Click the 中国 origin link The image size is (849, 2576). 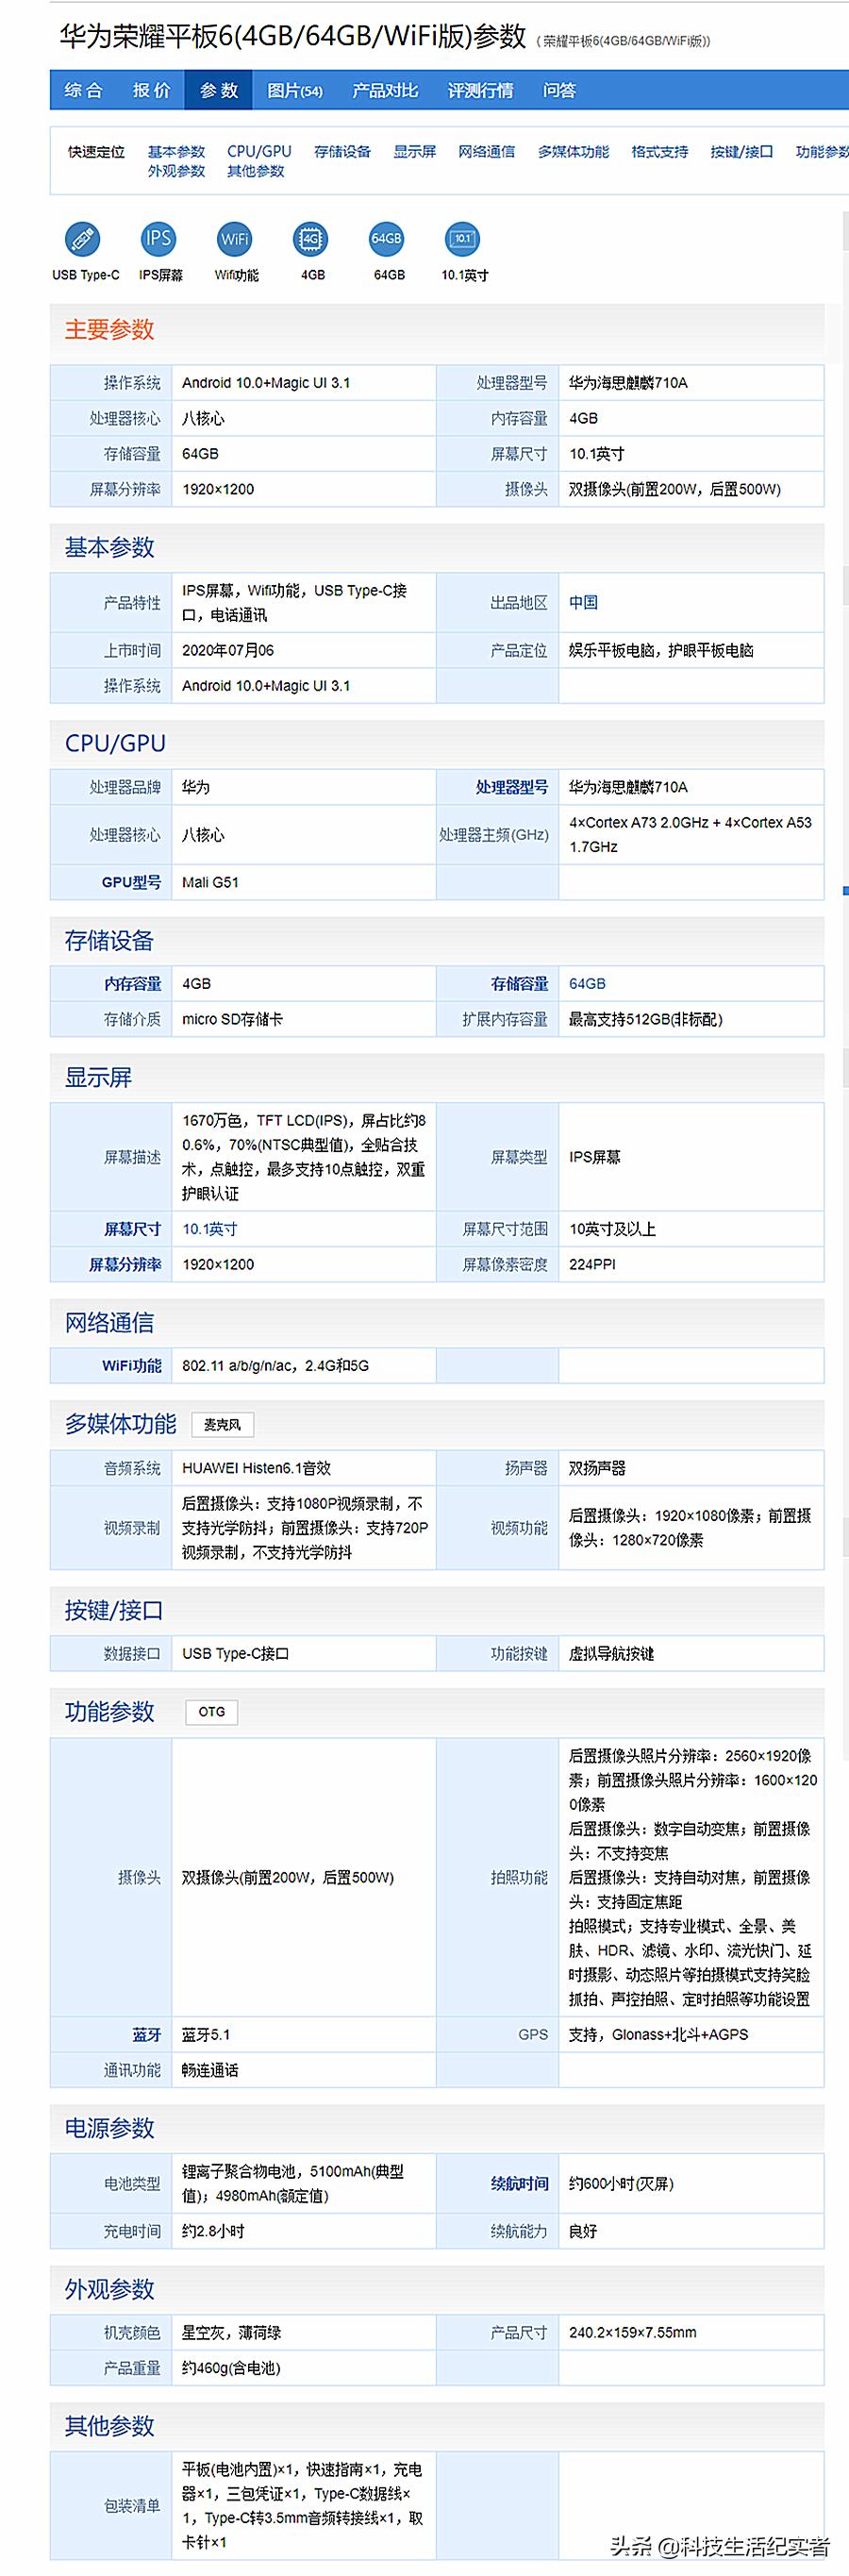583,603
